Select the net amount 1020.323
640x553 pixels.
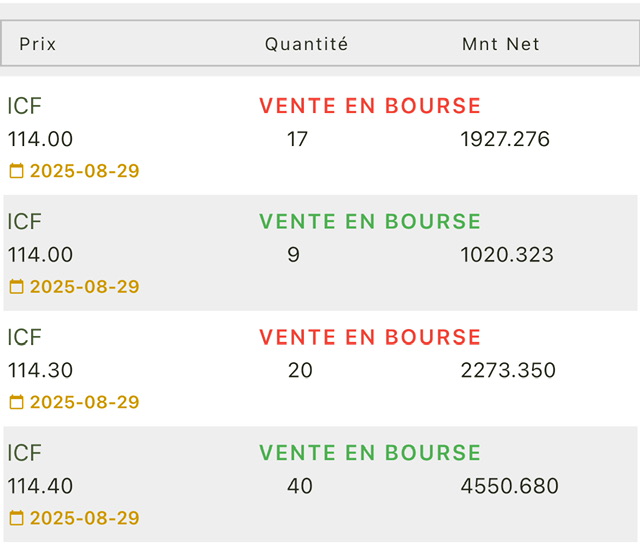tap(507, 255)
